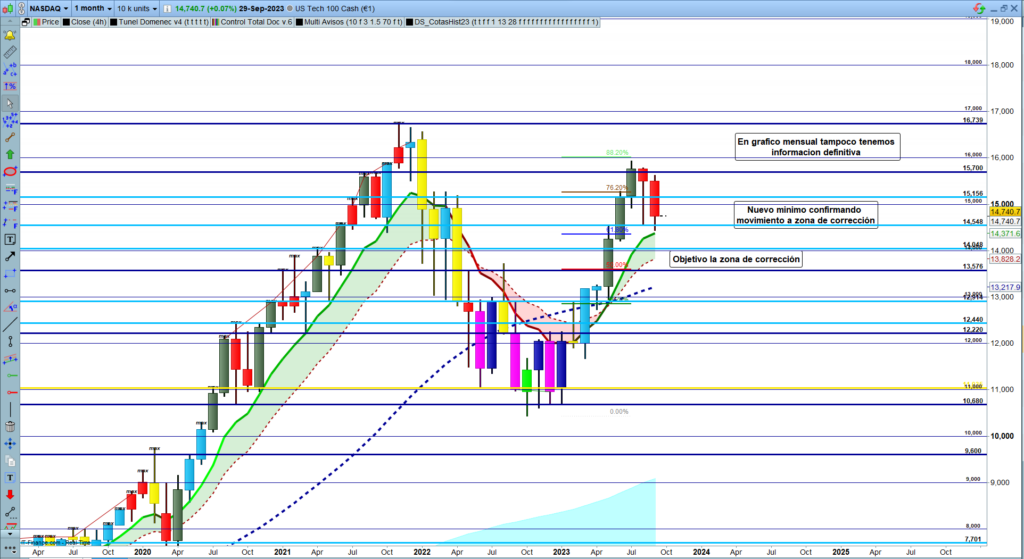This screenshot has height=559, width=1024.
Task: Select the green up arrow tool
Action: click(10, 155)
